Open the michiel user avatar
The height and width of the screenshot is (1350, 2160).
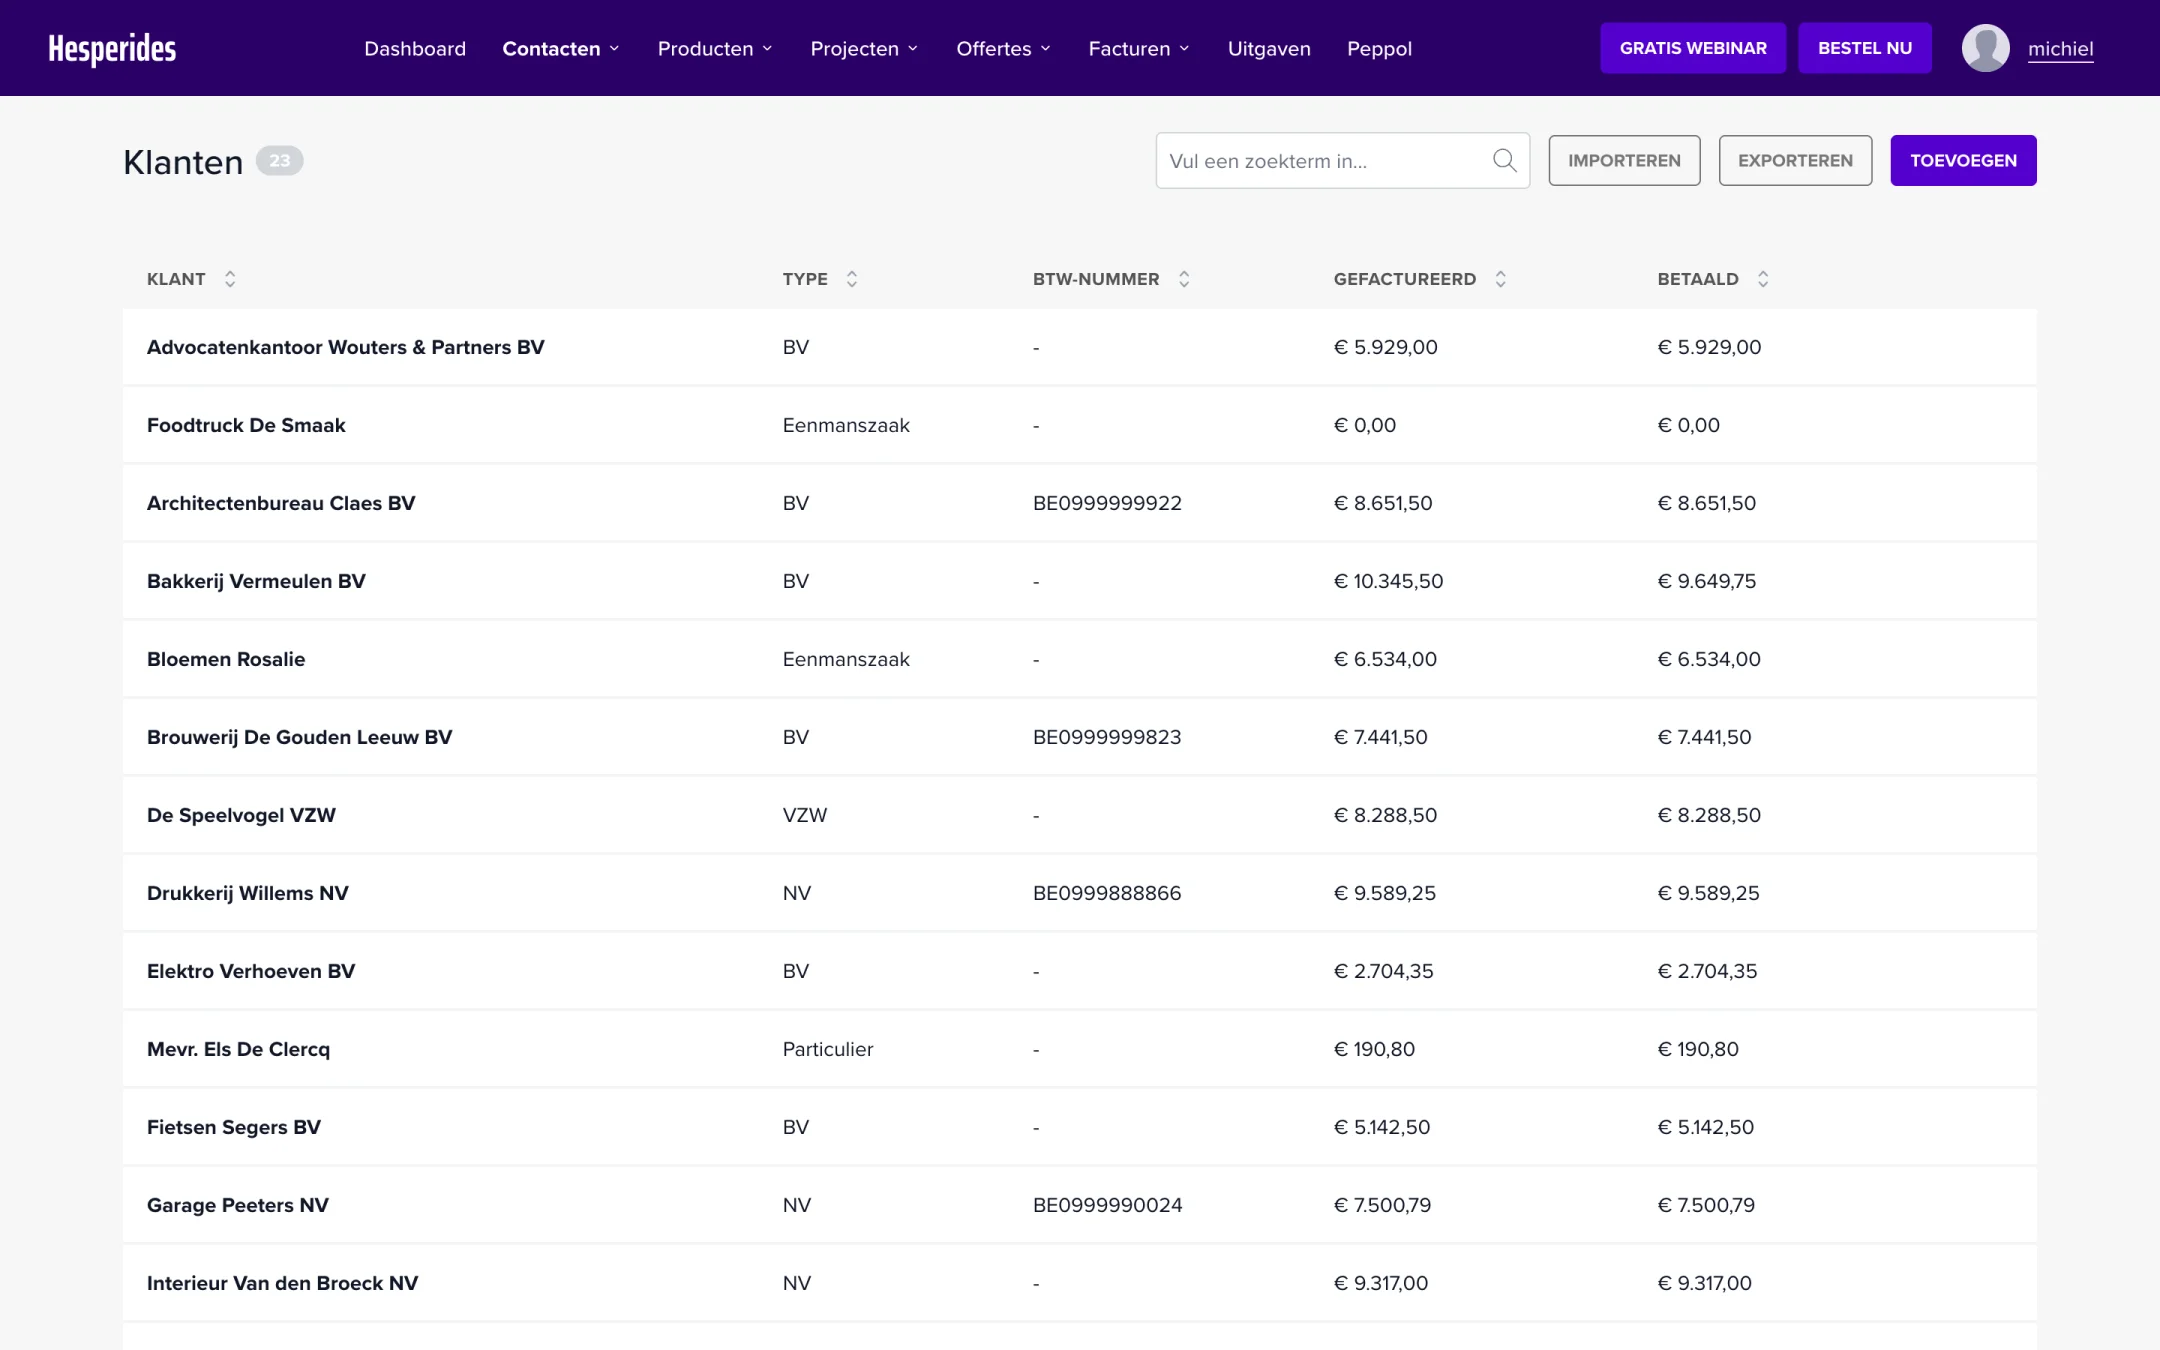coord(1985,48)
